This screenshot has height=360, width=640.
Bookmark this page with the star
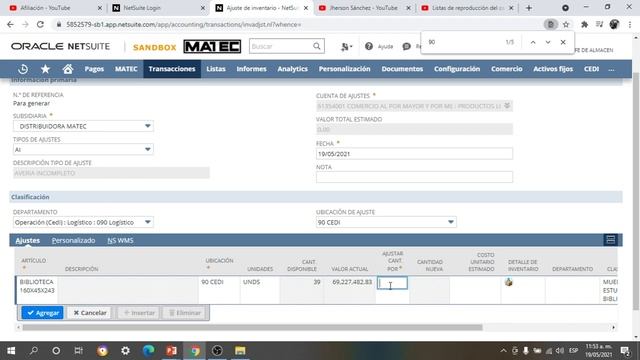[x=566, y=24]
